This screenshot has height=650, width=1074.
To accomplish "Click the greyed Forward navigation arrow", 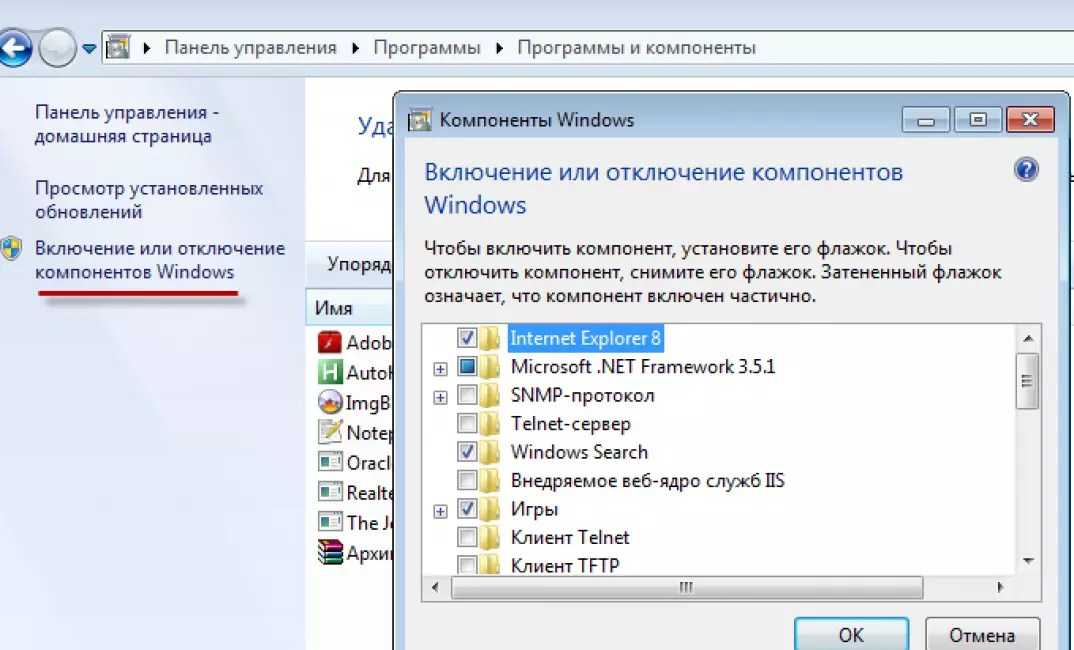I will click(58, 48).
